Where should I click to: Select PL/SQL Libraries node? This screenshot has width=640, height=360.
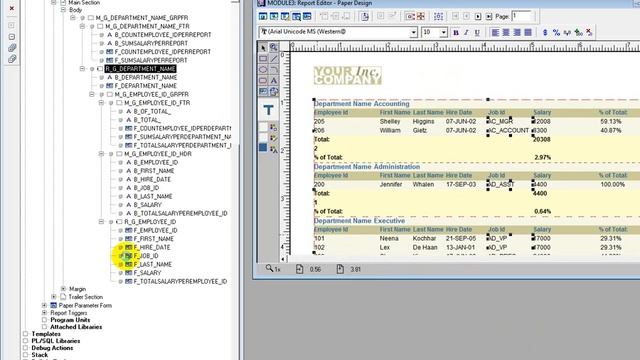(x=56, y=341)
